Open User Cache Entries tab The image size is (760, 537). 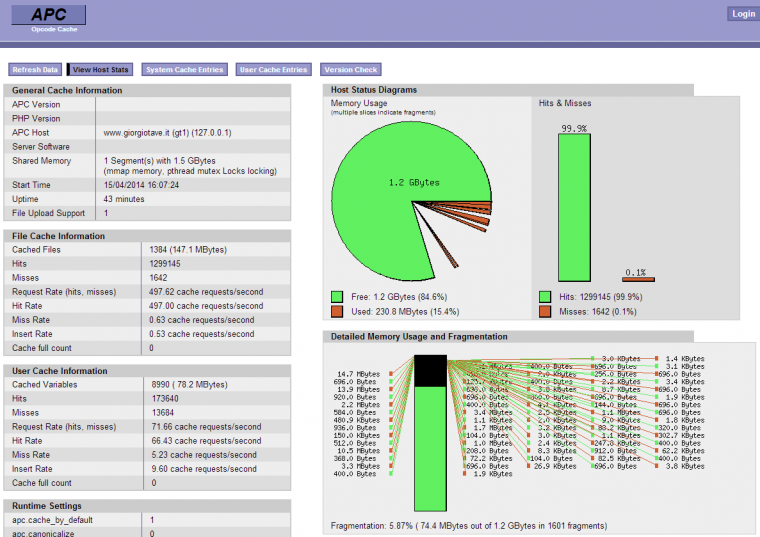[x=273, y=70]
